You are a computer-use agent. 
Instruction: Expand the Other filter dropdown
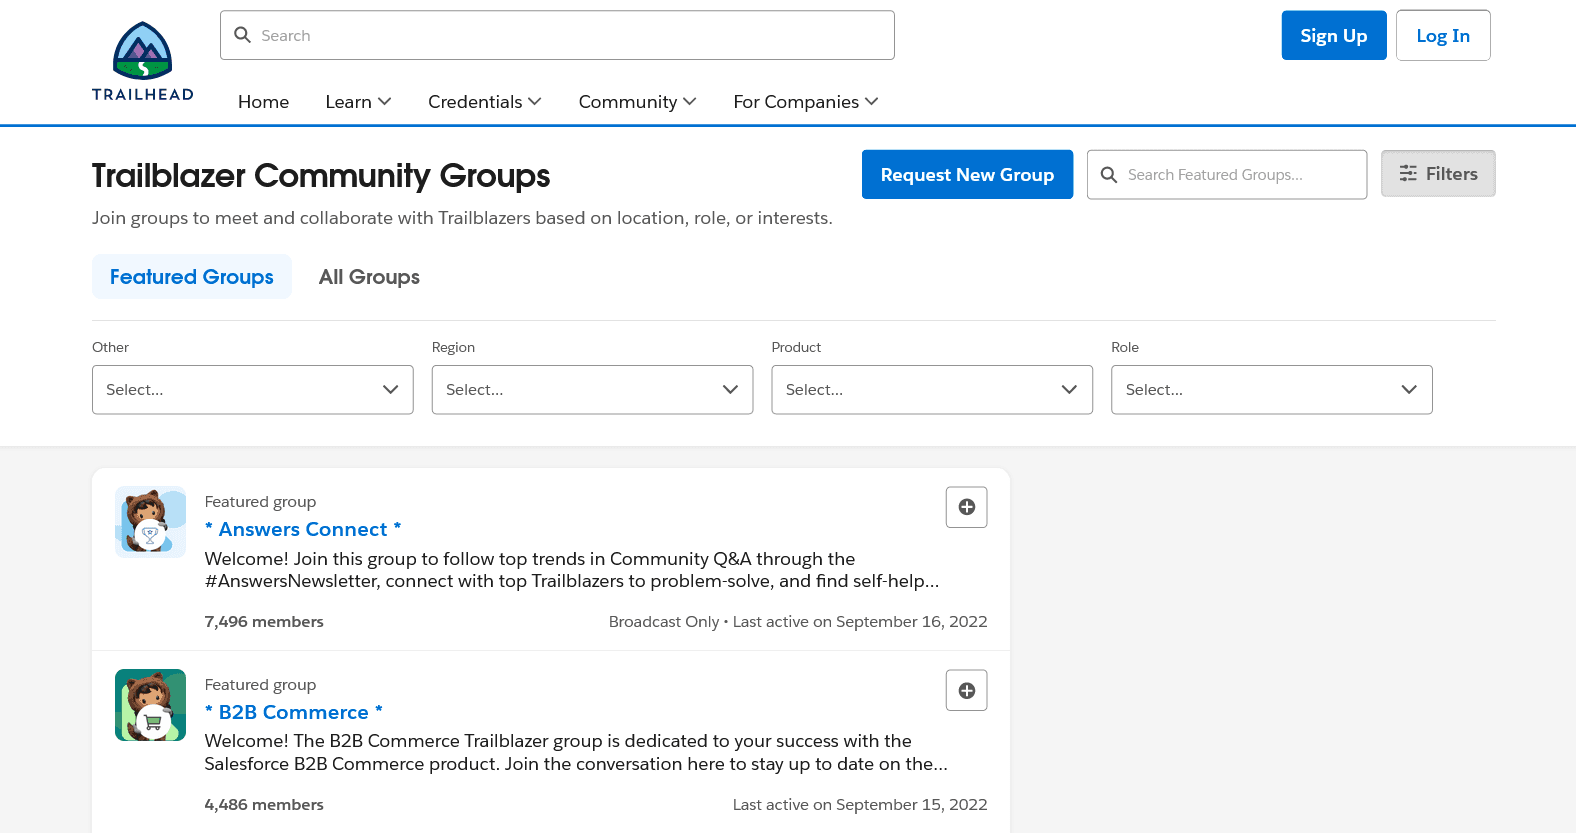(253, 390)
